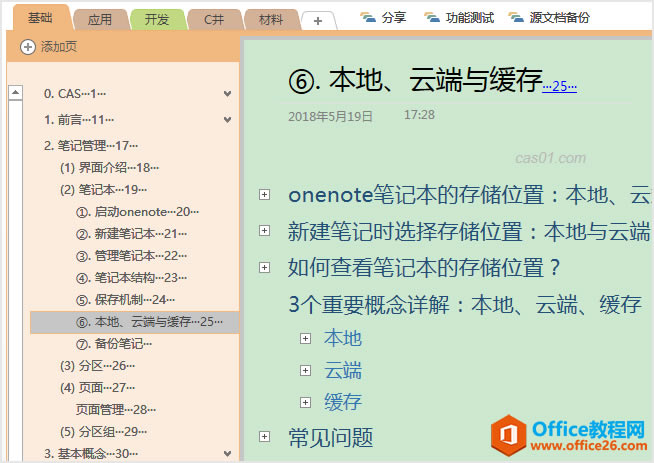Click the add page plus icon
Image resolution: width=654 pixels, height=463 pixels.
click(28, 47)
